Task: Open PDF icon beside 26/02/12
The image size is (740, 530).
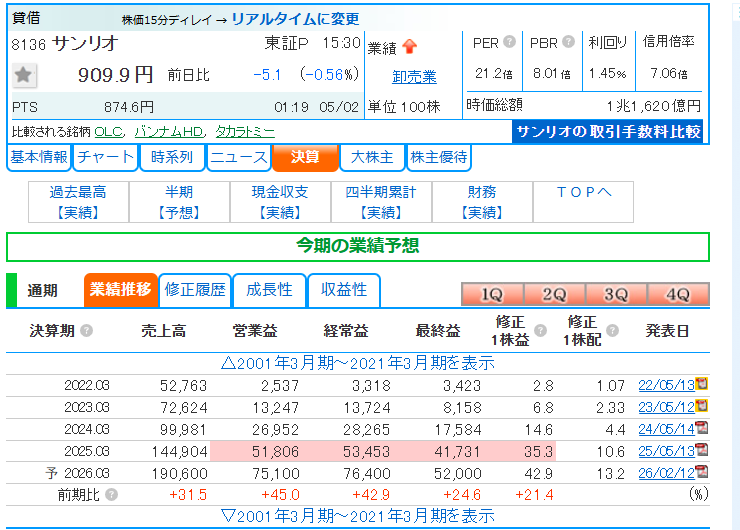Action: (702, 471)
